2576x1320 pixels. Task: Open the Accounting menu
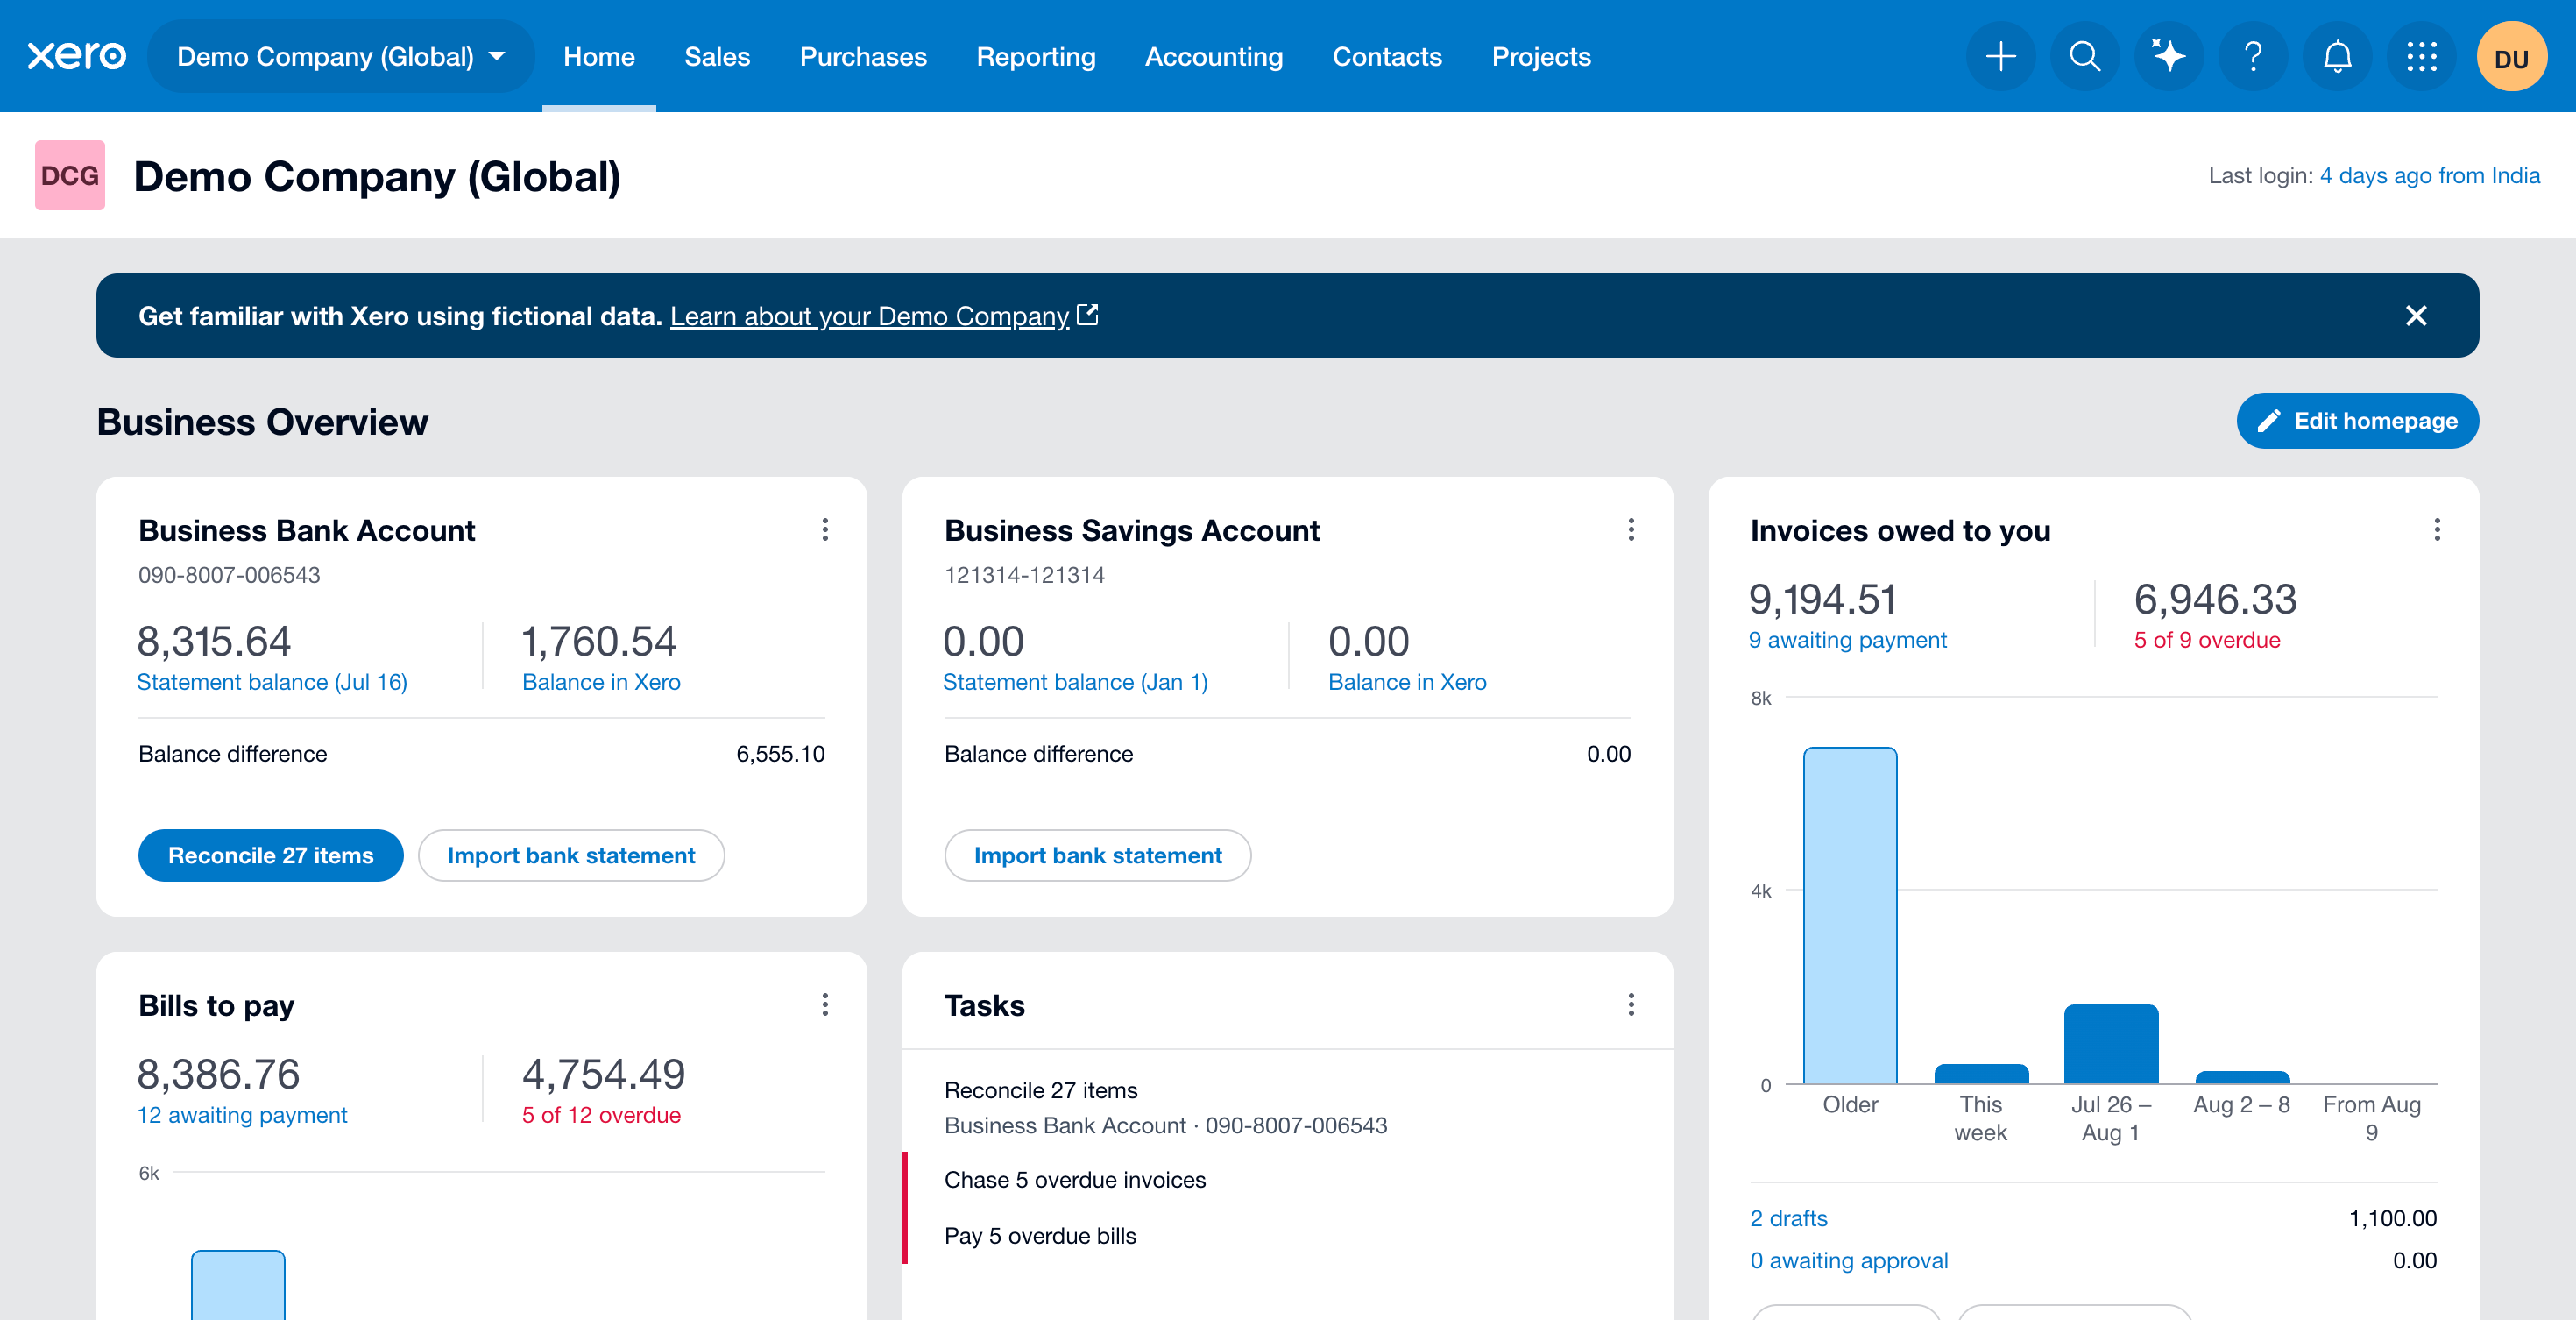coord(1214,56)
